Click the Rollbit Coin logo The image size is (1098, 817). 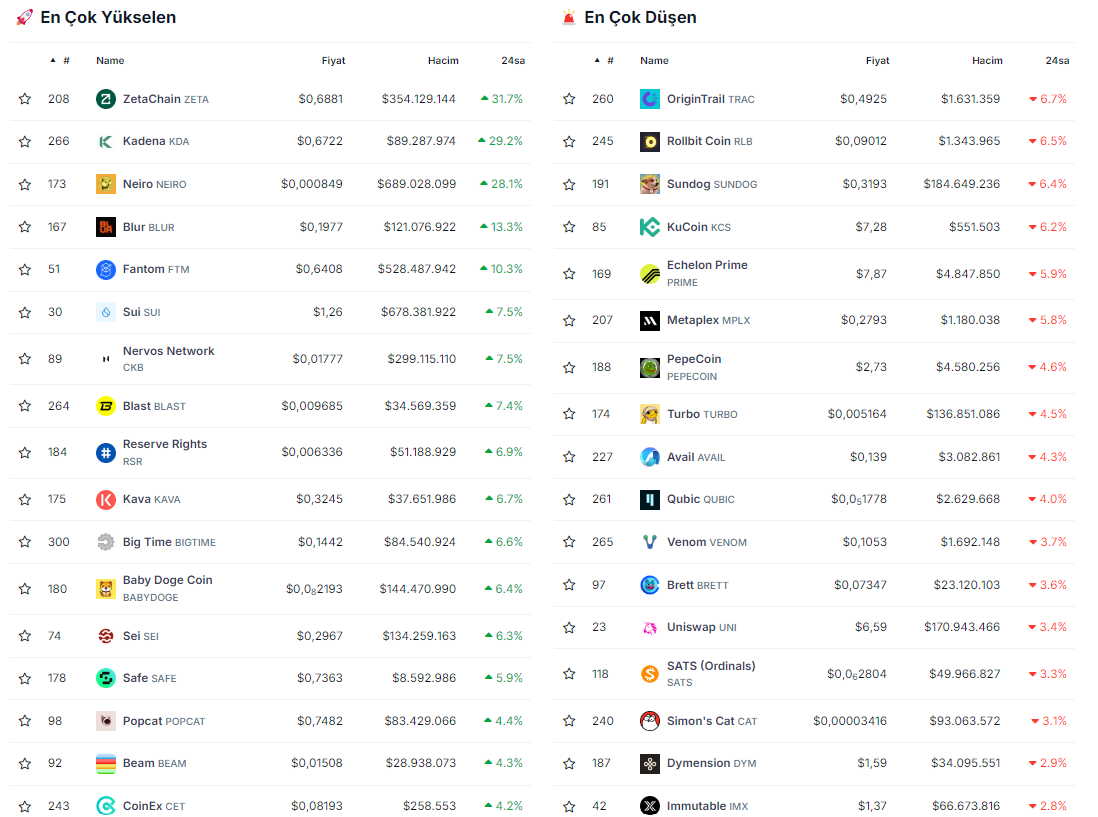649,141
